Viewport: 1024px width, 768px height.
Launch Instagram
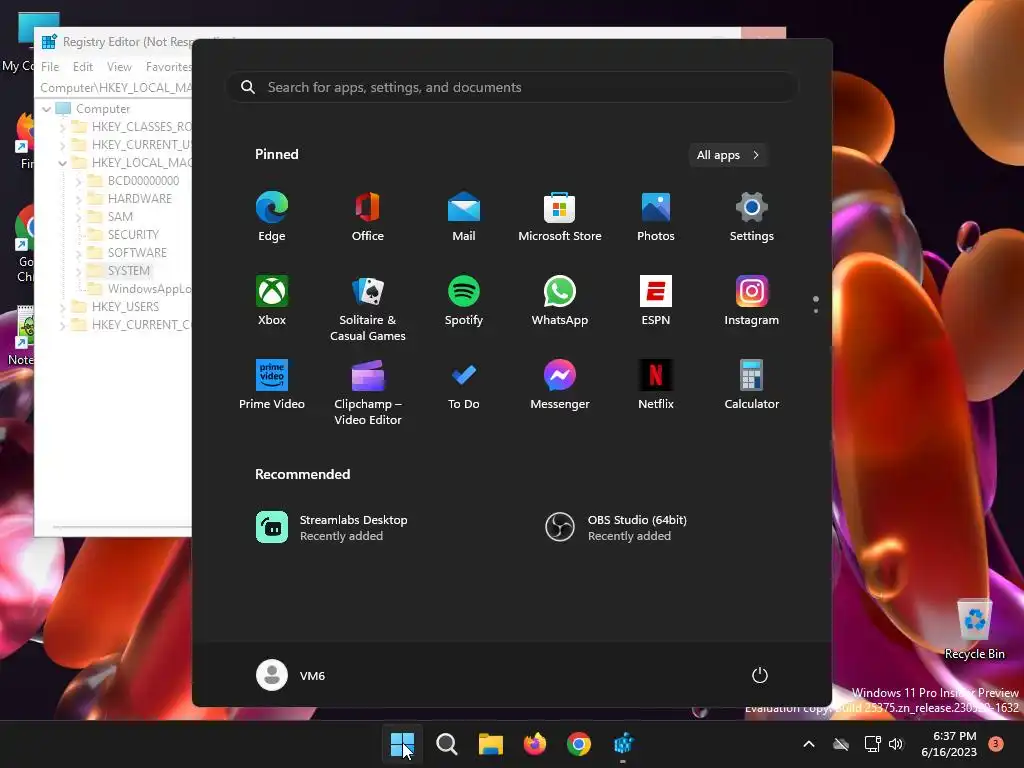tap(752, 300)
